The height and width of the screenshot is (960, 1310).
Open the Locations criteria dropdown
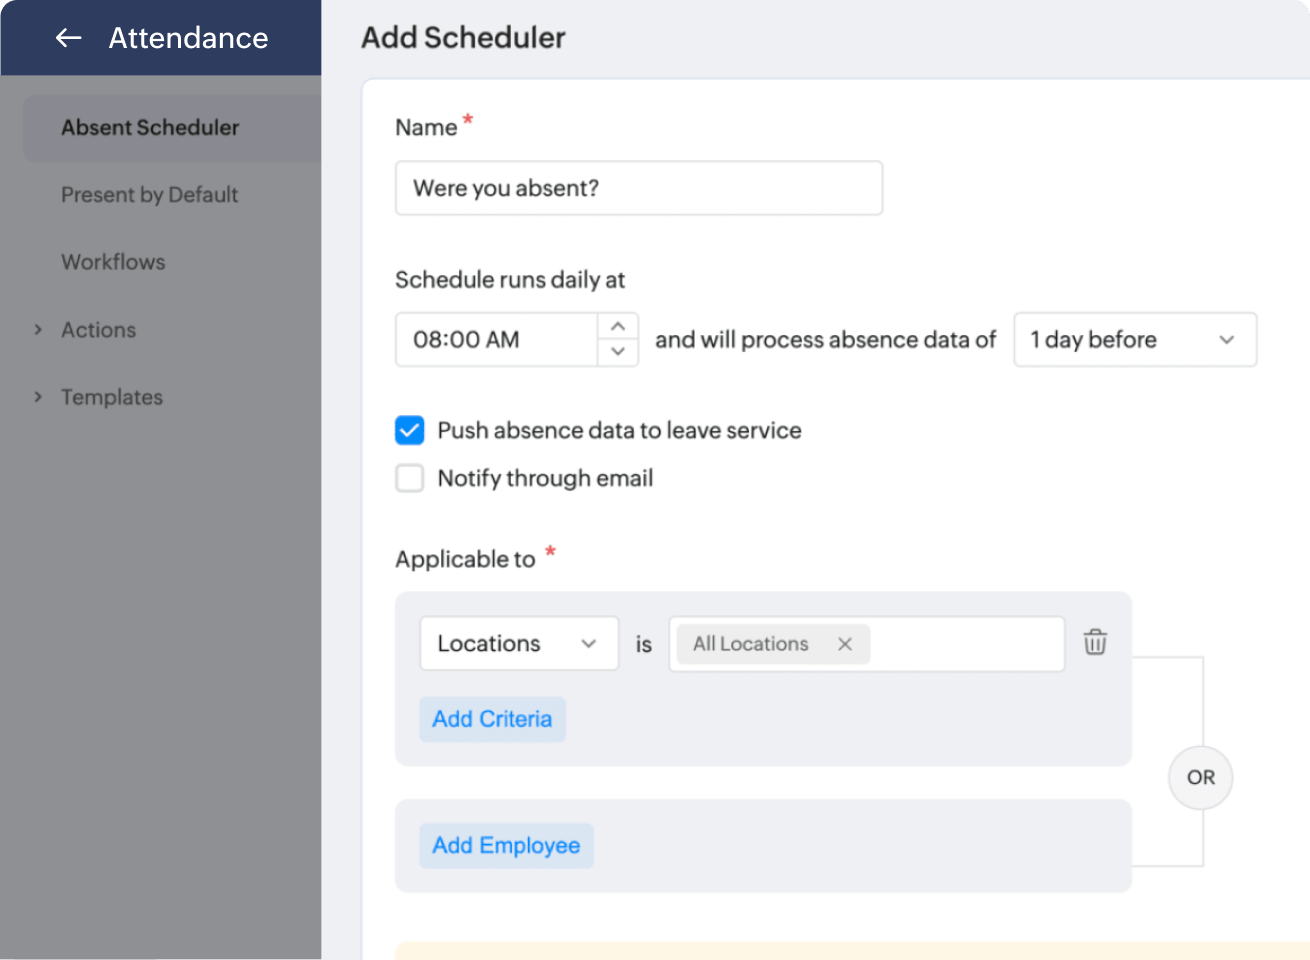(518, 643)
